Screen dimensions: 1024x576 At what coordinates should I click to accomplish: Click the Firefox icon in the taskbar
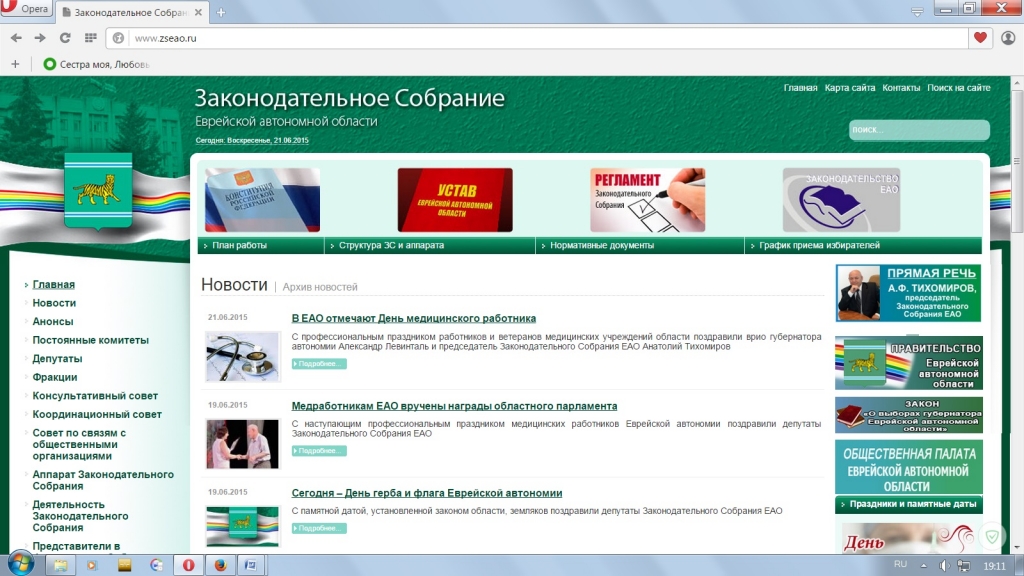click(219, 565)
